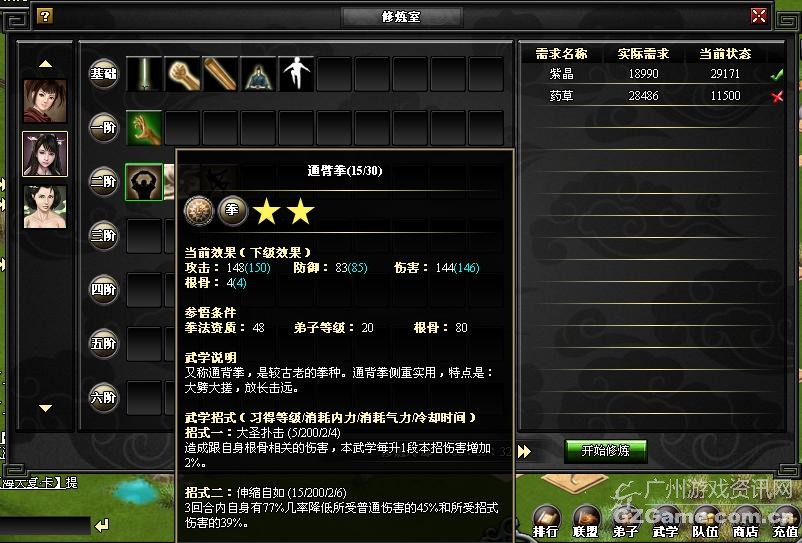Select the 通臂拳 skill icon in 二阶 row
The width and height of the screenshot is (802, 543).
[x=144, y=182]
